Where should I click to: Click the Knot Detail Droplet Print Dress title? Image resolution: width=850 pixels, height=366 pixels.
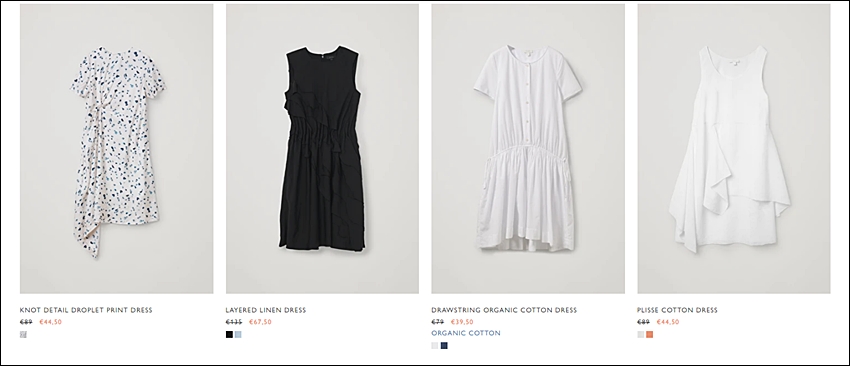[86, 310]
